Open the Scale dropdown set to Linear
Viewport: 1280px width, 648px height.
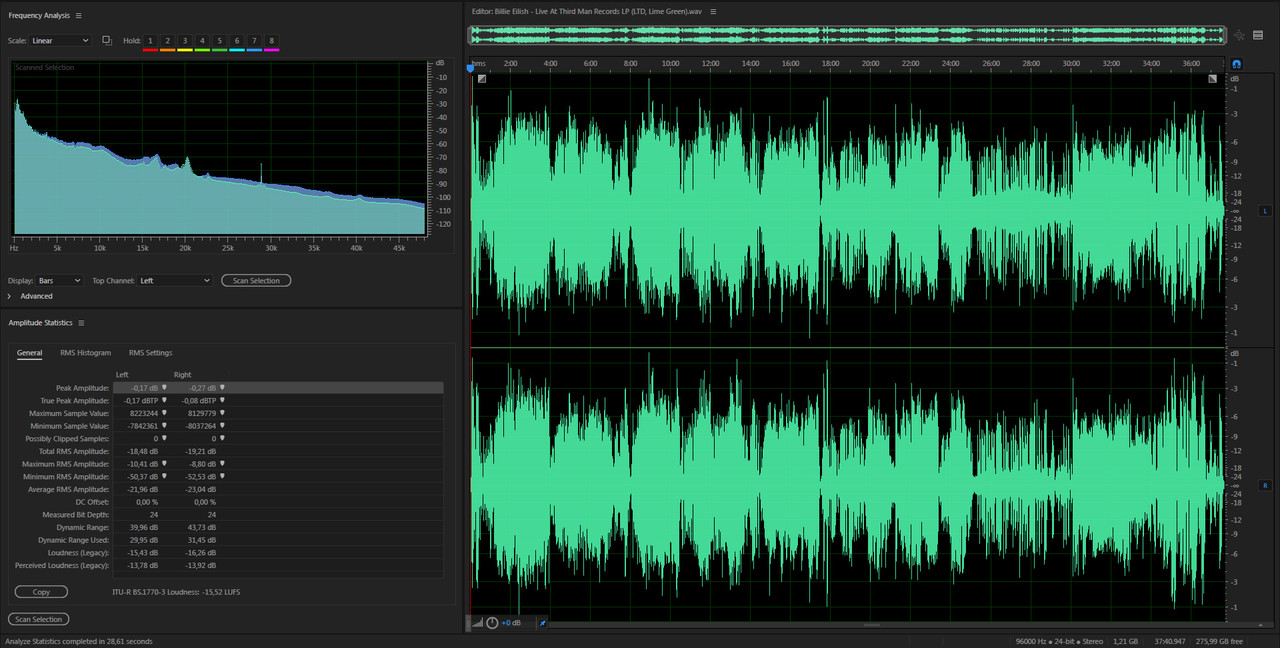pos(60,41)
